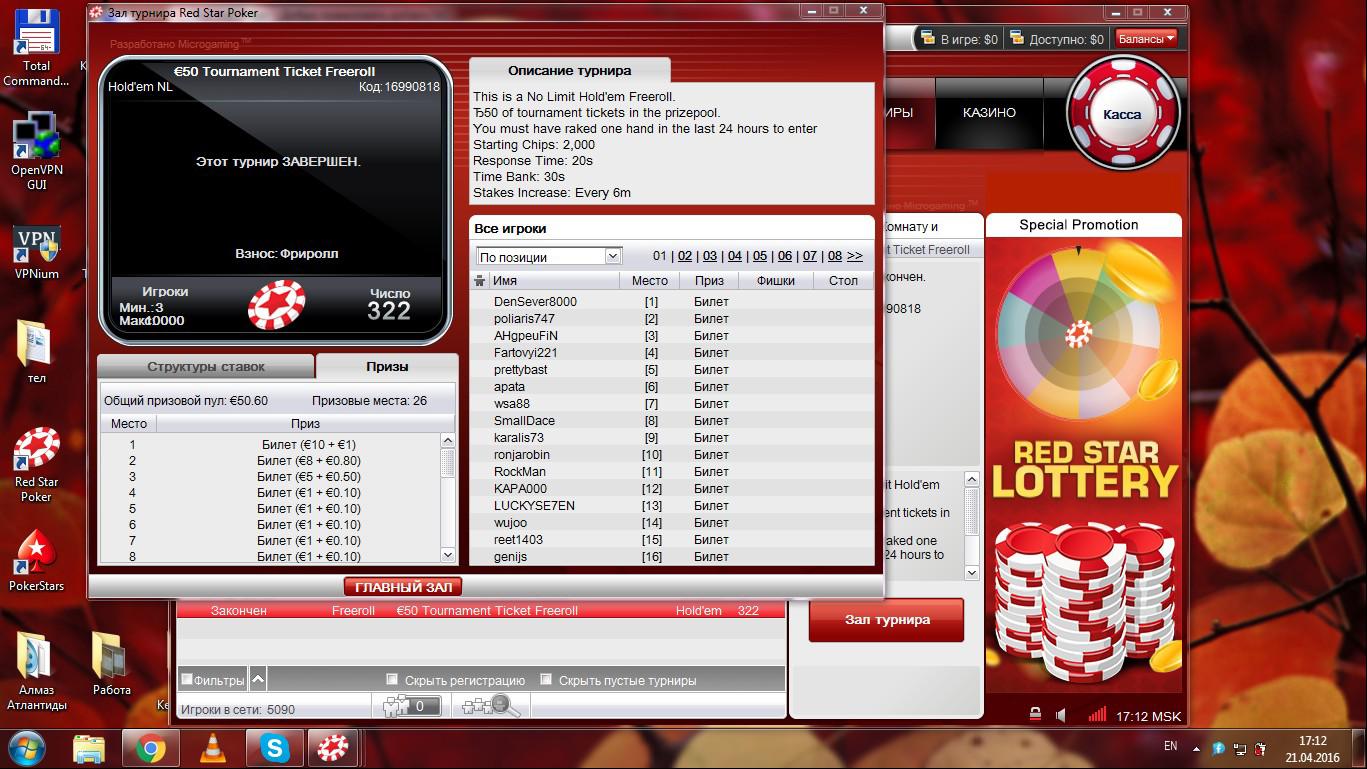Click the player icon column header
This screenshot has height=769, width=1367.
[479, 281]
